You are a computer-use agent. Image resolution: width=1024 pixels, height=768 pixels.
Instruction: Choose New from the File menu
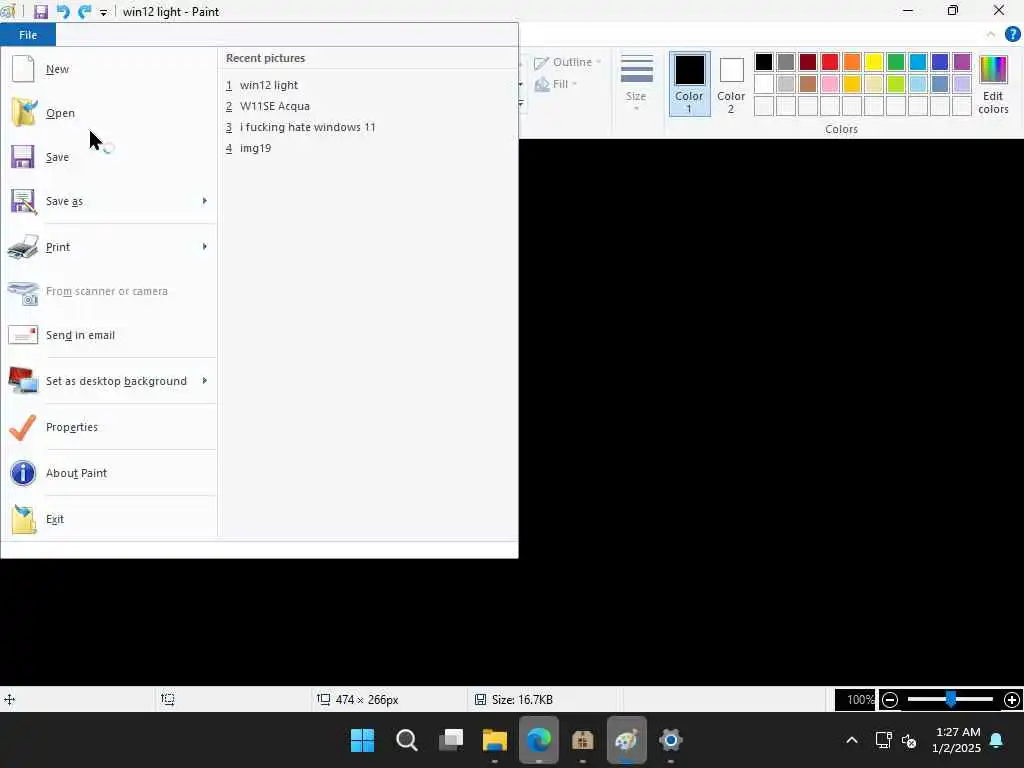click(109, 69)
